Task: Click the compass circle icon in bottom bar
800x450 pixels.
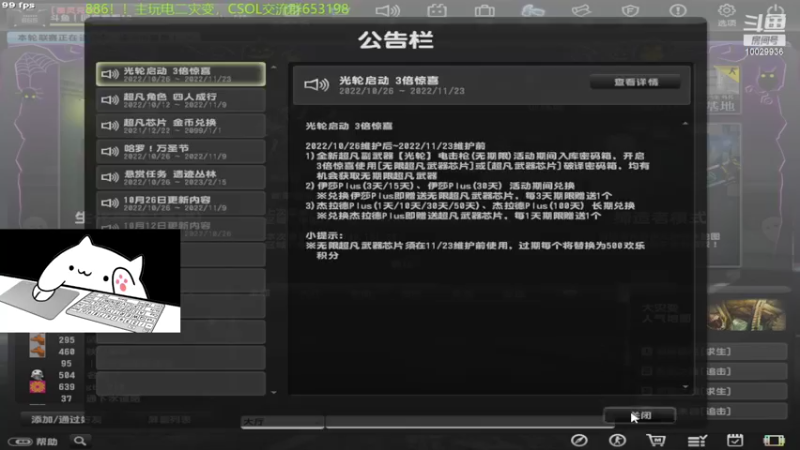Action: click(x=579, y=440)
